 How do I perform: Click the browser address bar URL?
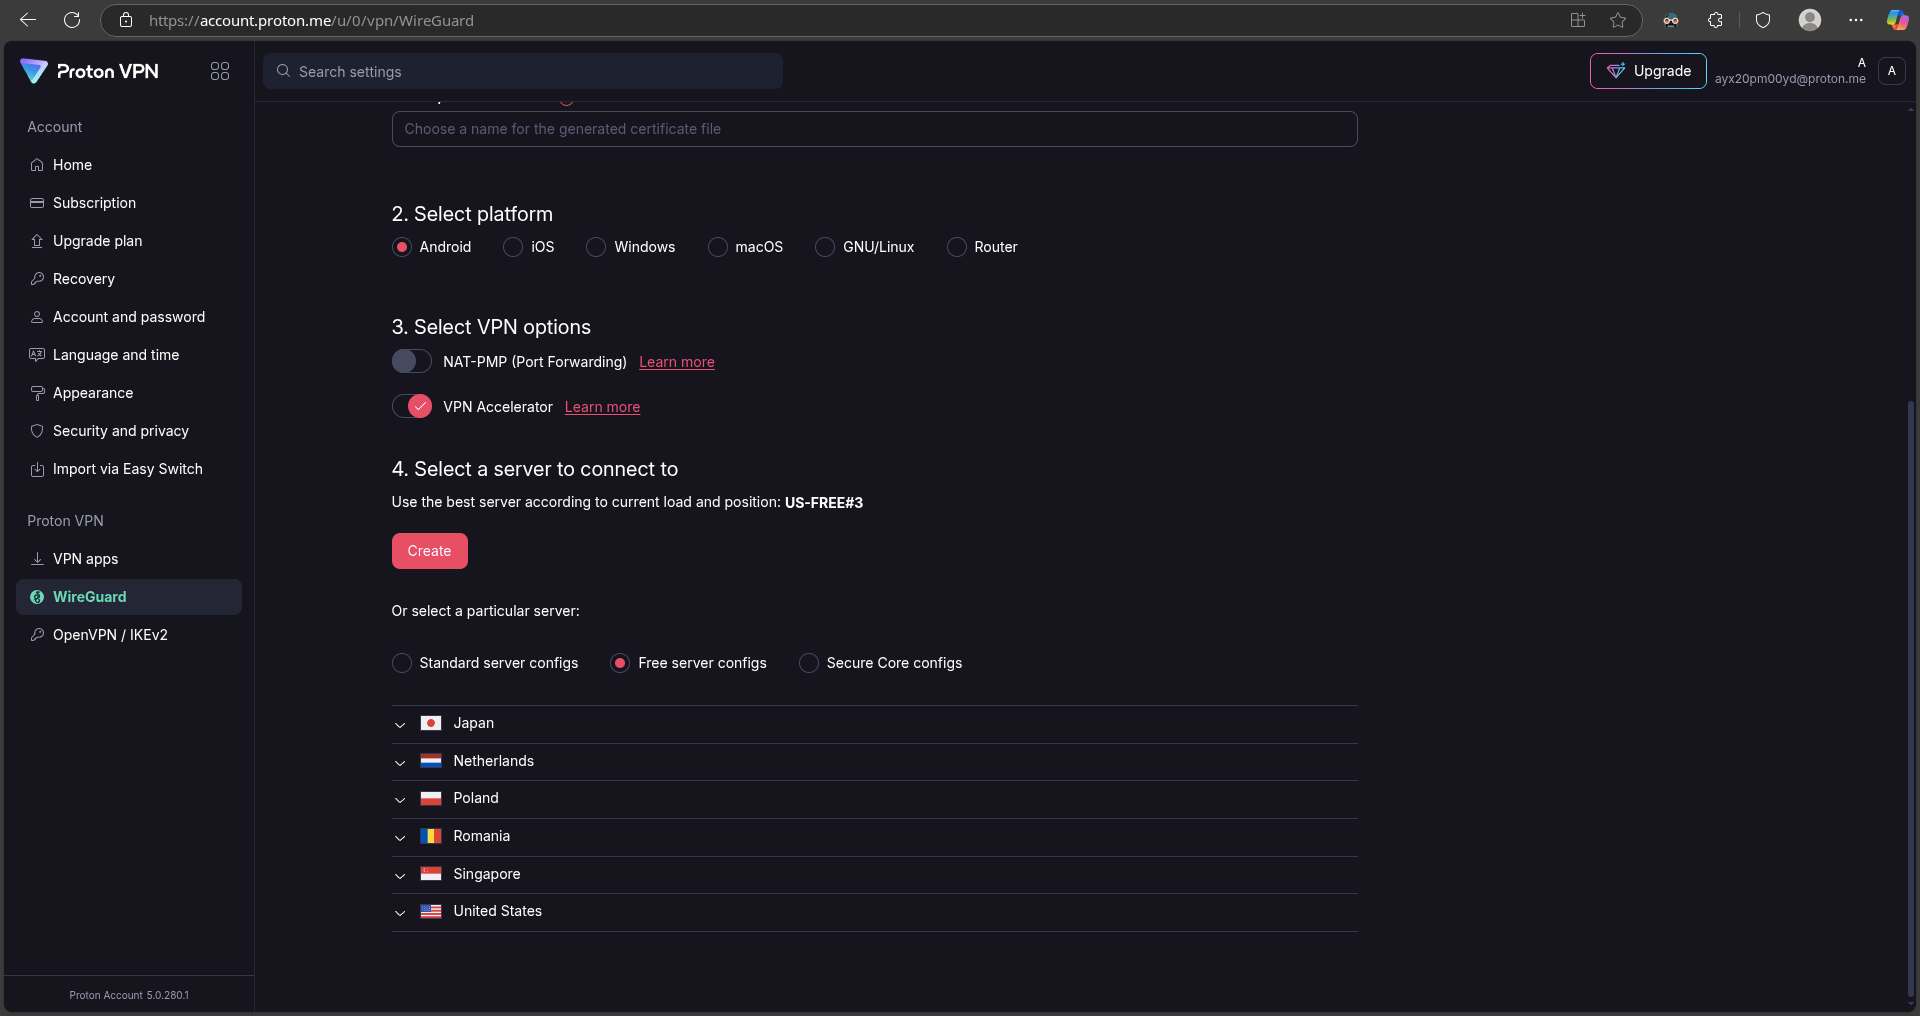tap(311, 20)
